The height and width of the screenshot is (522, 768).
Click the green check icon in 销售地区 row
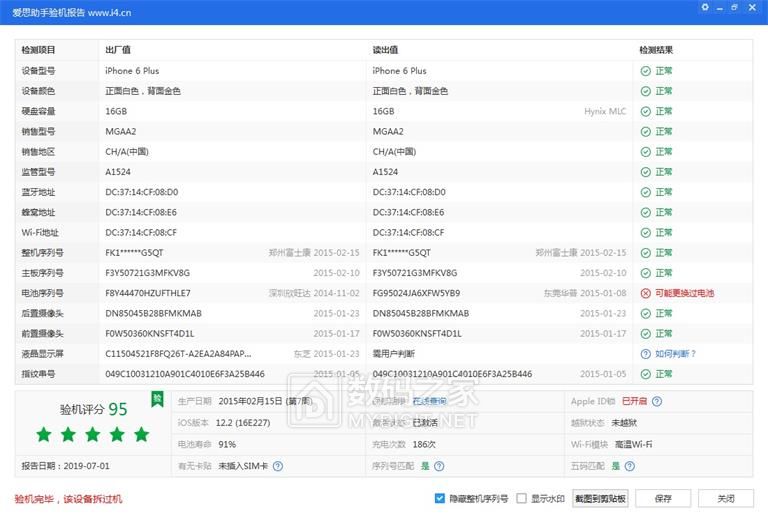pyautogui.click(x=646, y=152)
